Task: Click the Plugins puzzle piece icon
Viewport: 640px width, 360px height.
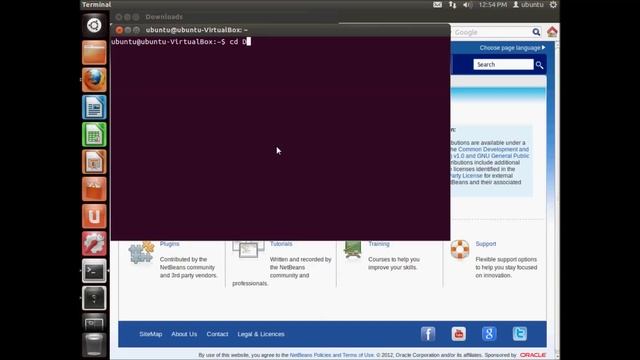Action: tap(141, 252)
